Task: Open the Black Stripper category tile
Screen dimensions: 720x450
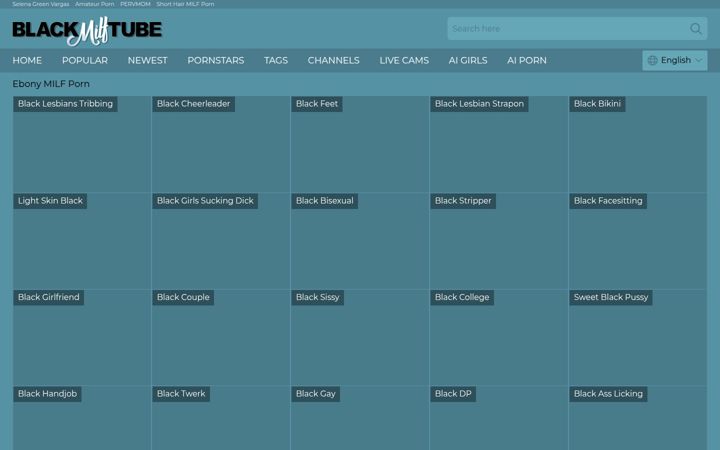Action: point(499,241)
